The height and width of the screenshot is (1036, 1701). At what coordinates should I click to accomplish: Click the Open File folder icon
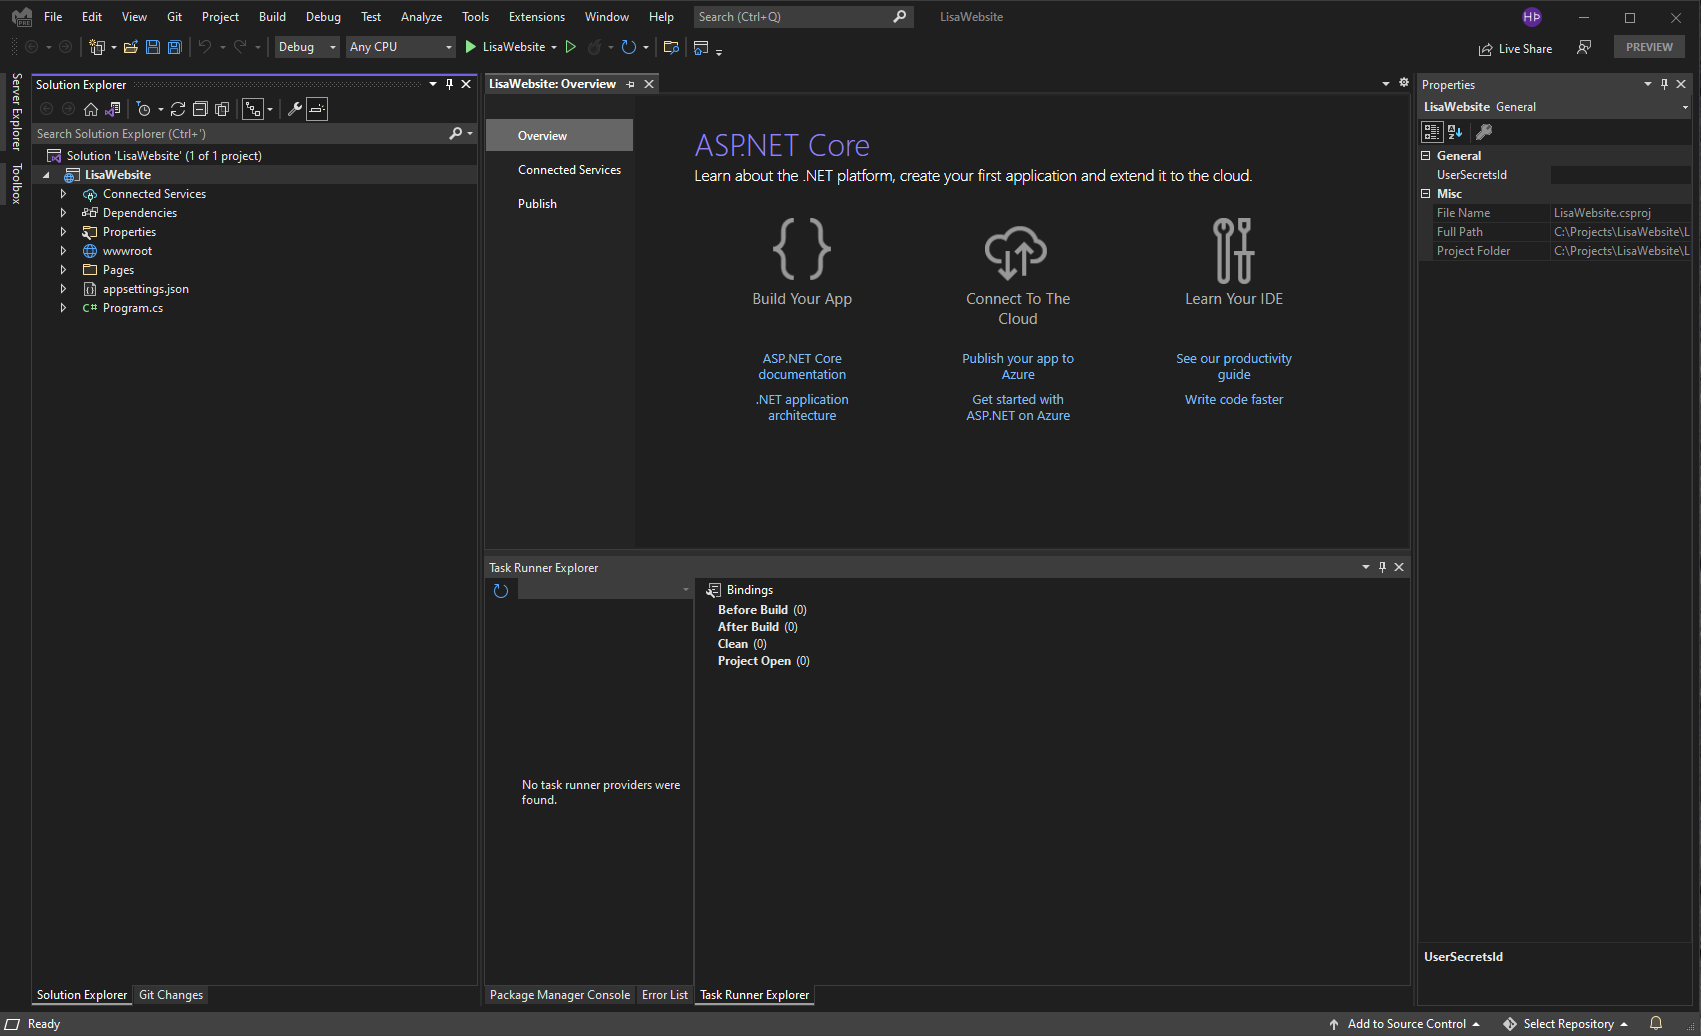[131, 47]
